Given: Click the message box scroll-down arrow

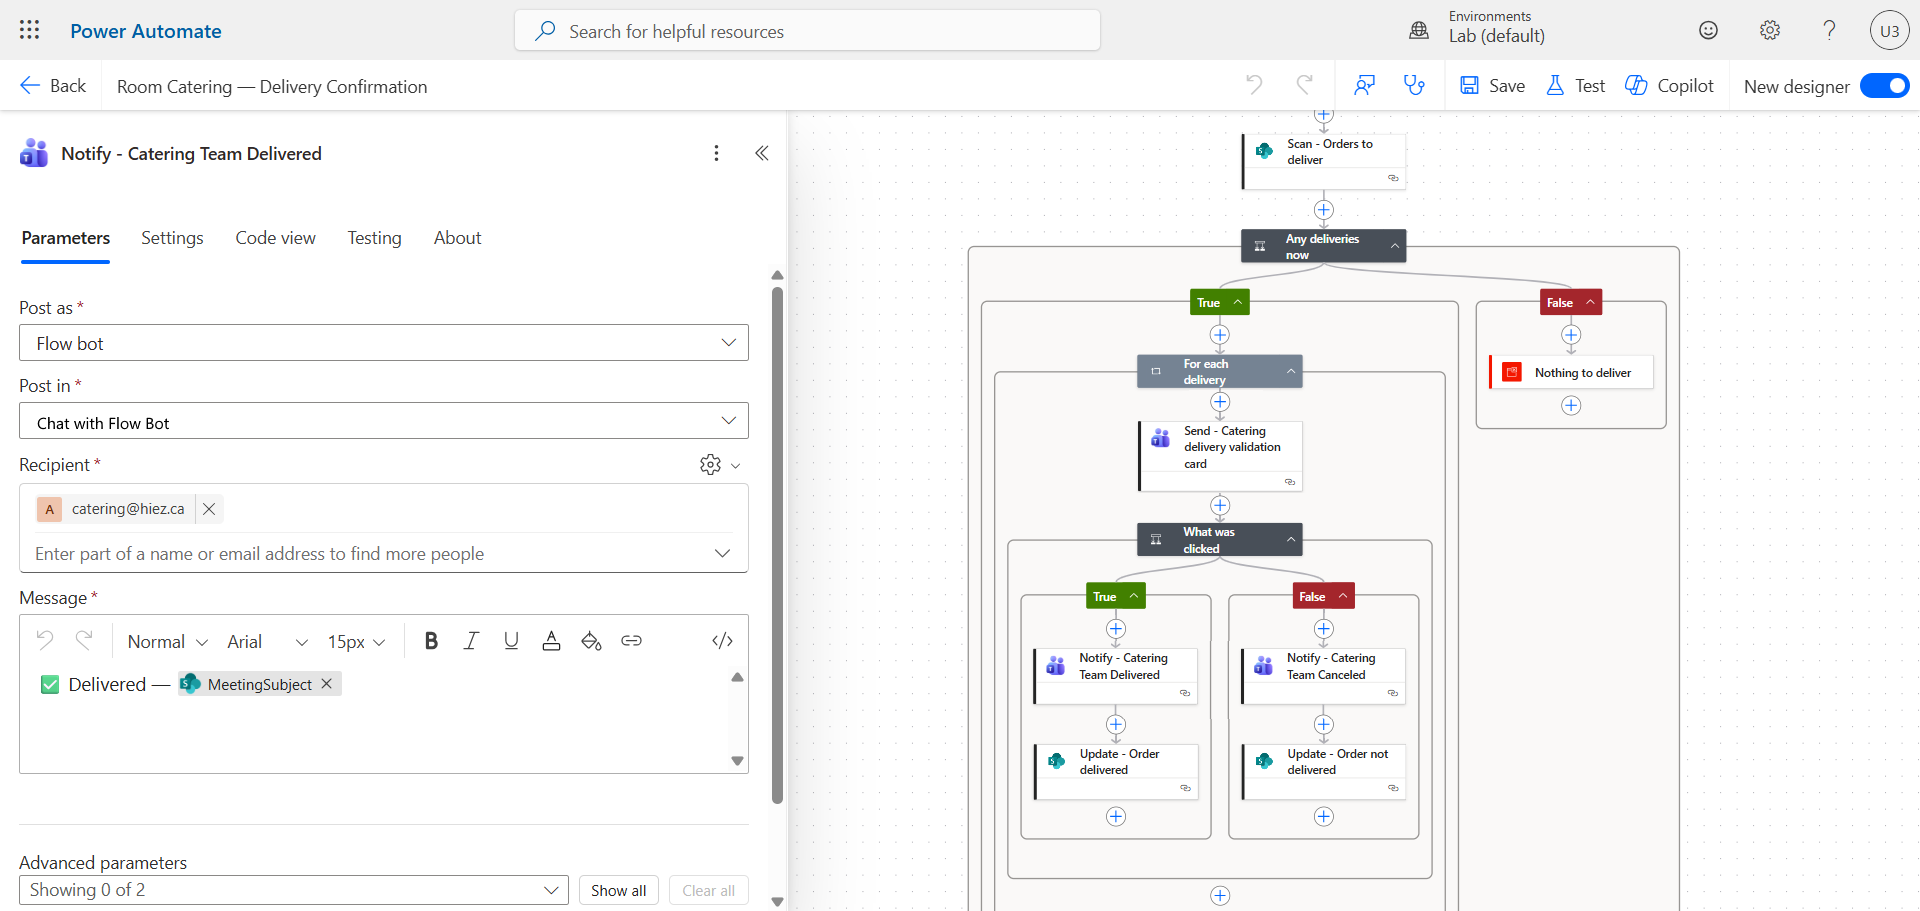Looking at the screenshot, I should click(x=737, y=761).
